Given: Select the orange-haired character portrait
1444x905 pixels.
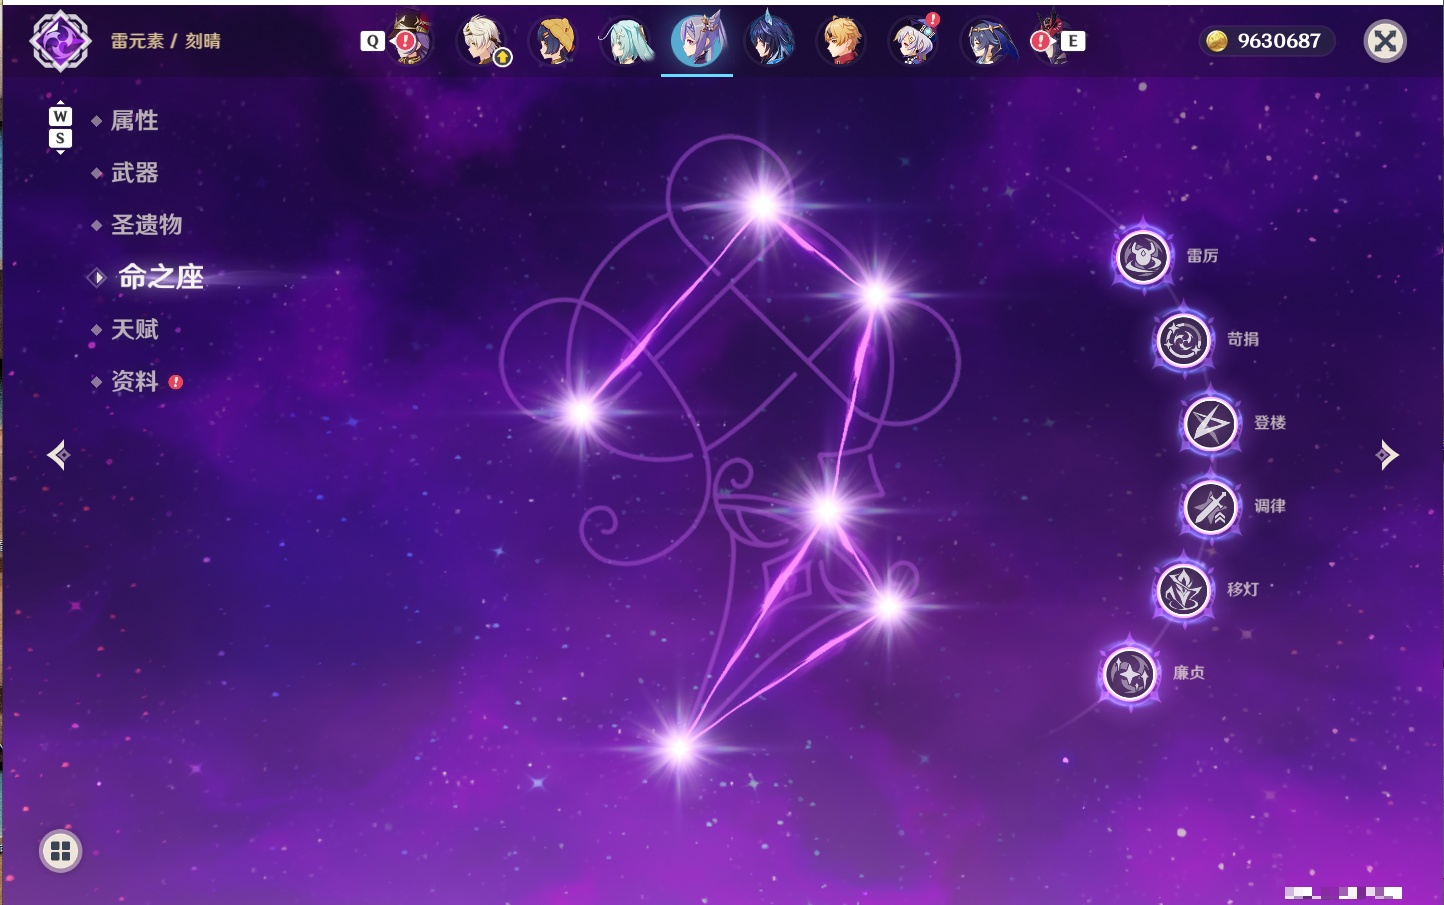Looking at the screenshot, I should 841,41.
